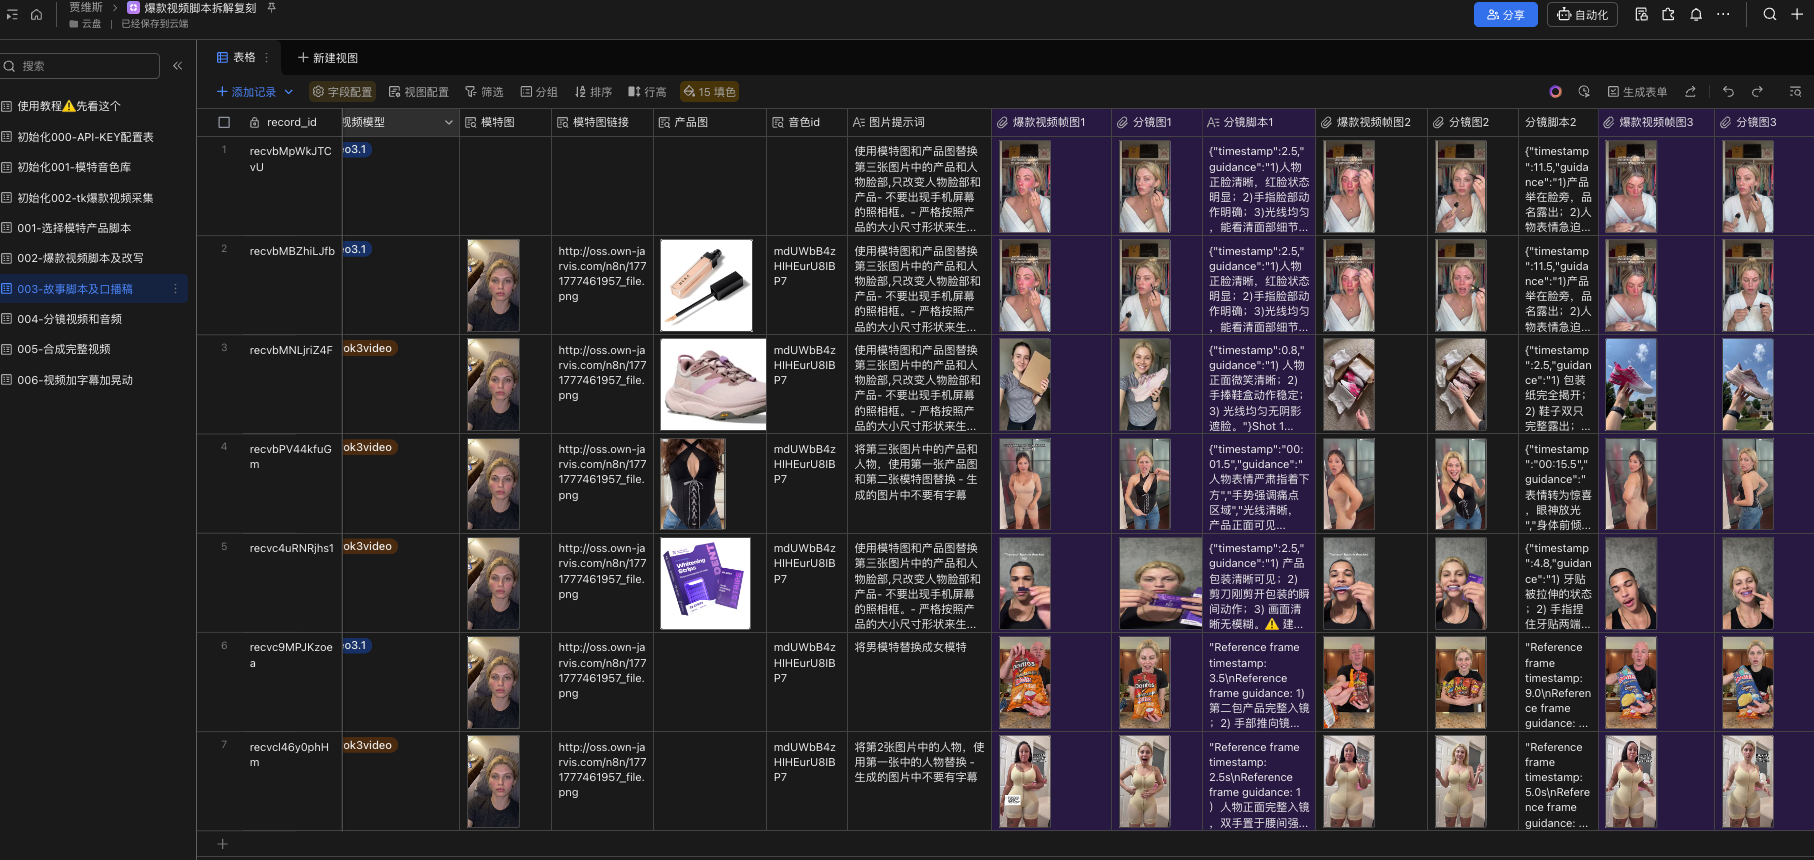This screenshot has height=860, width=1814.
Task: Click 筛选 filter in toolbar
Action: pyautogui.click(x=484, y=92)
